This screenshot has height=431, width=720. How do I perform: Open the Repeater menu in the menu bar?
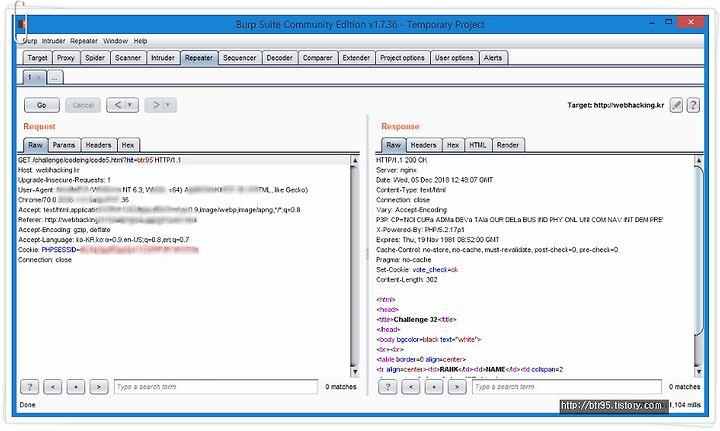point(84,41)
